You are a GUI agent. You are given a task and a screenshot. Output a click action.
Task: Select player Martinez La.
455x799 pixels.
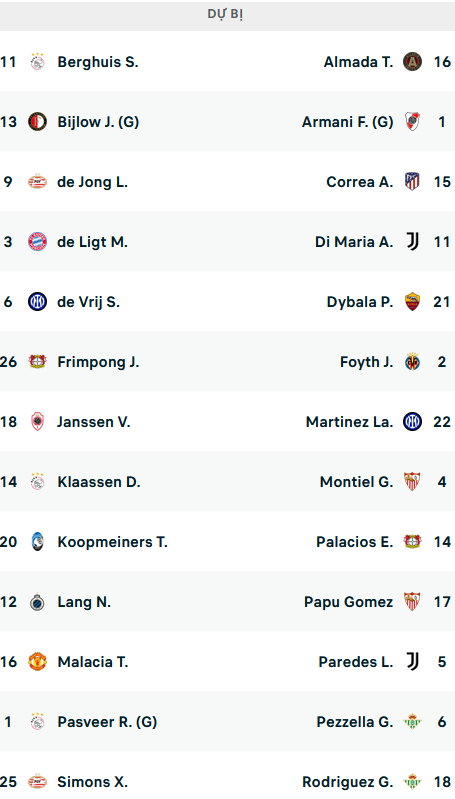click(350, 422)
